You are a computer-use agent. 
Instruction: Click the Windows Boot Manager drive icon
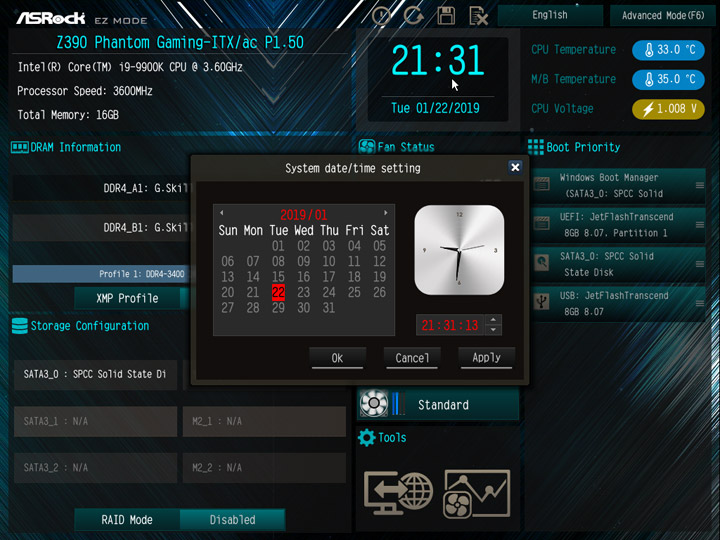pos(542,184)
